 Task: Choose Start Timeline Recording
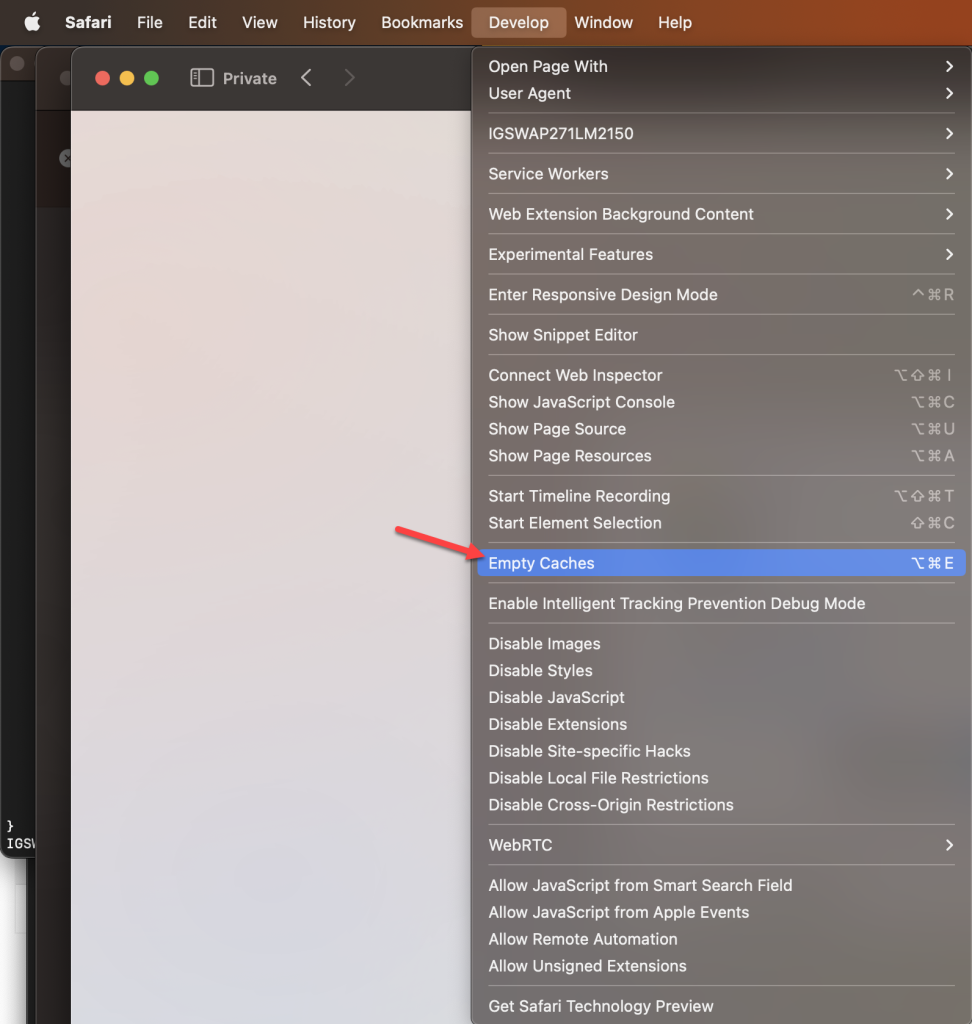(721, 496)
